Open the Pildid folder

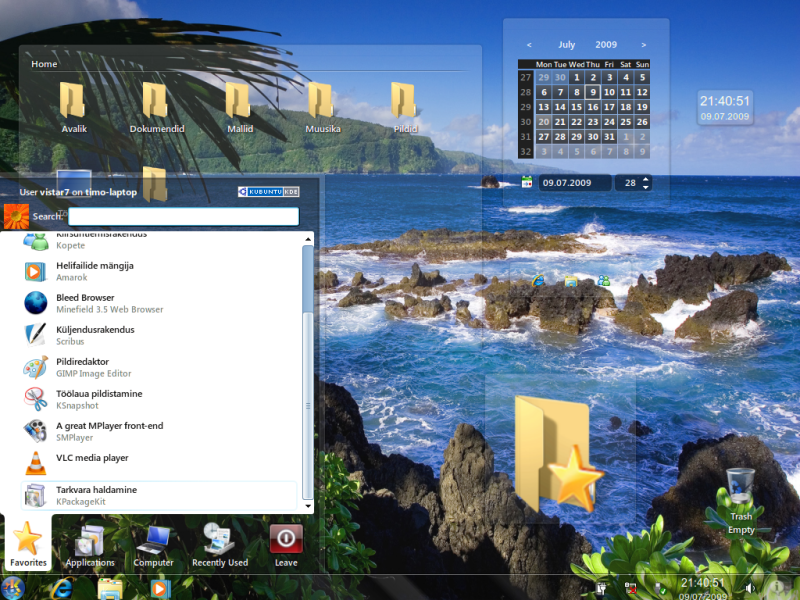(405, 108)
